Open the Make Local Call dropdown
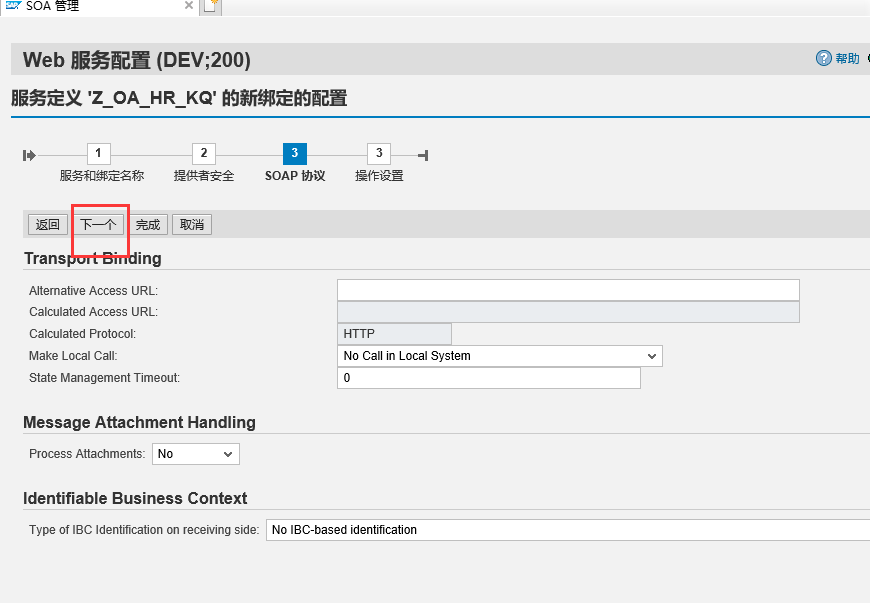 500,356
